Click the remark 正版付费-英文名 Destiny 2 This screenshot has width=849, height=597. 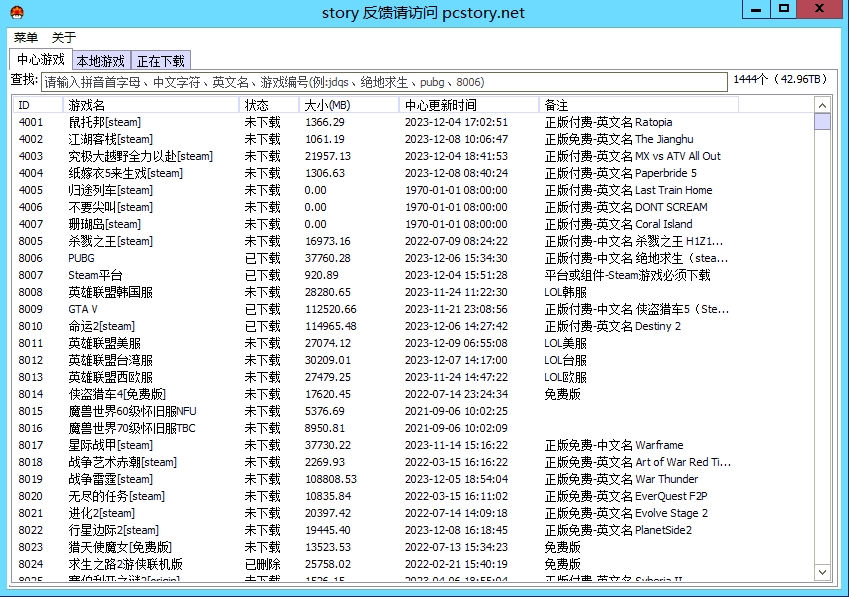pyautogui.click(x=613, y=326)
